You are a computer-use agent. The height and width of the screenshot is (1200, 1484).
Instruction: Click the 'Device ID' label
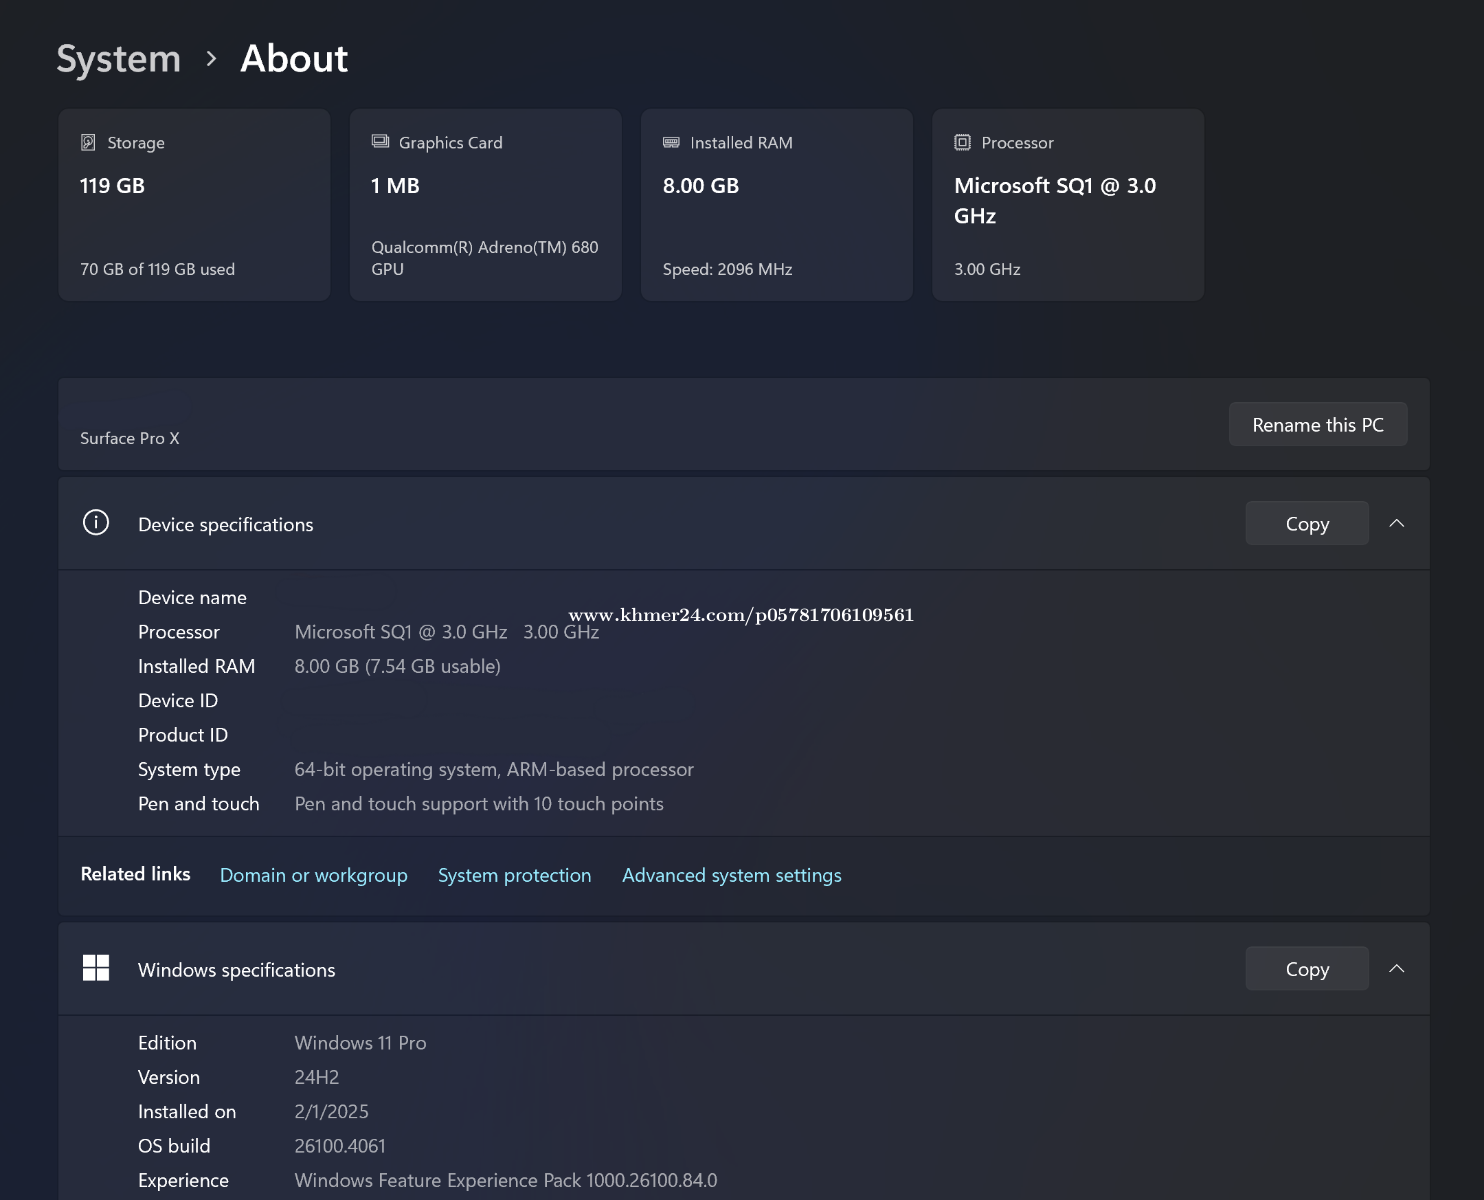click(x=178, y=700)
